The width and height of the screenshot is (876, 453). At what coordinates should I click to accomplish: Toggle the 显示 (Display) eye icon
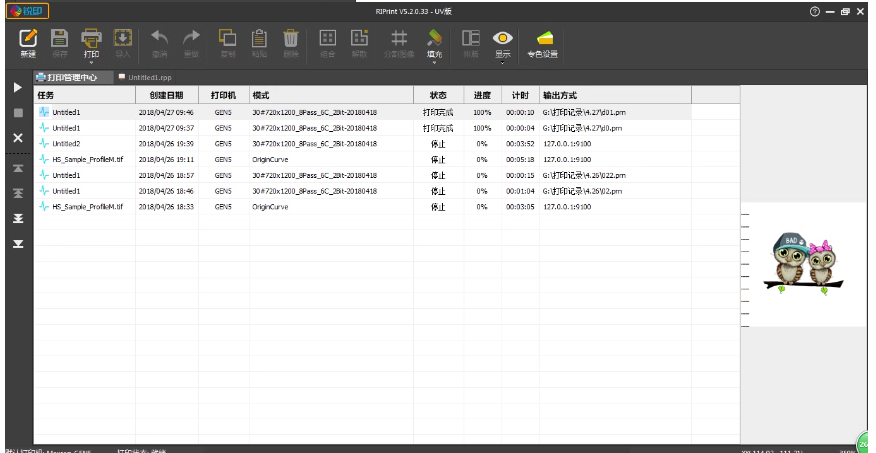coord(503,38)
